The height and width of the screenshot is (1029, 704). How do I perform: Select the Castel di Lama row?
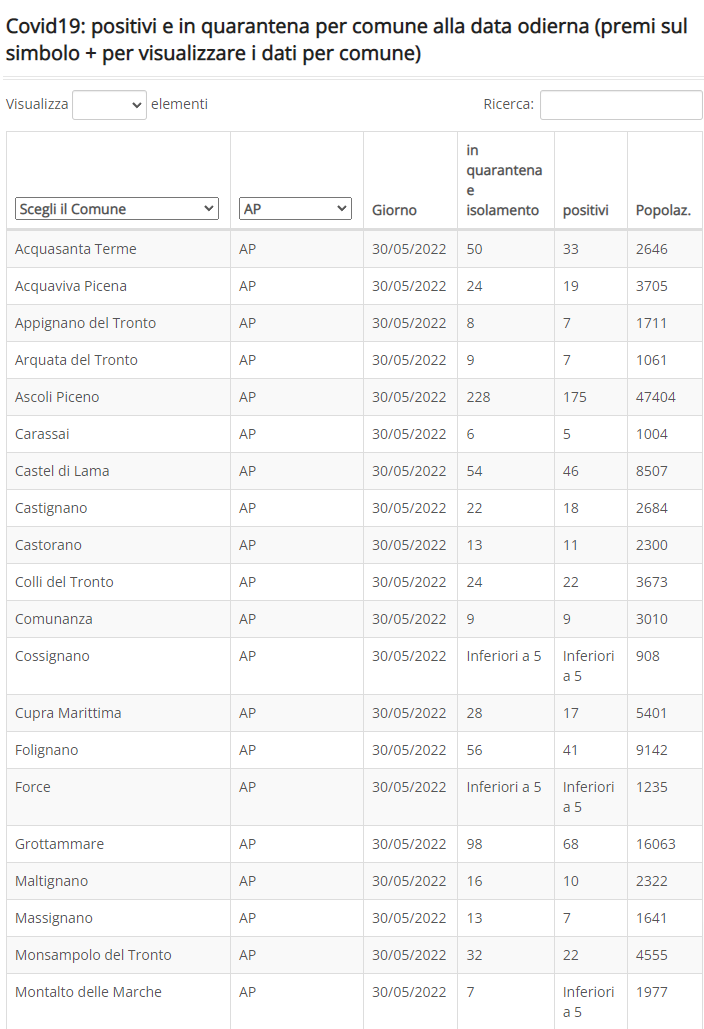(x=354, y=471)
